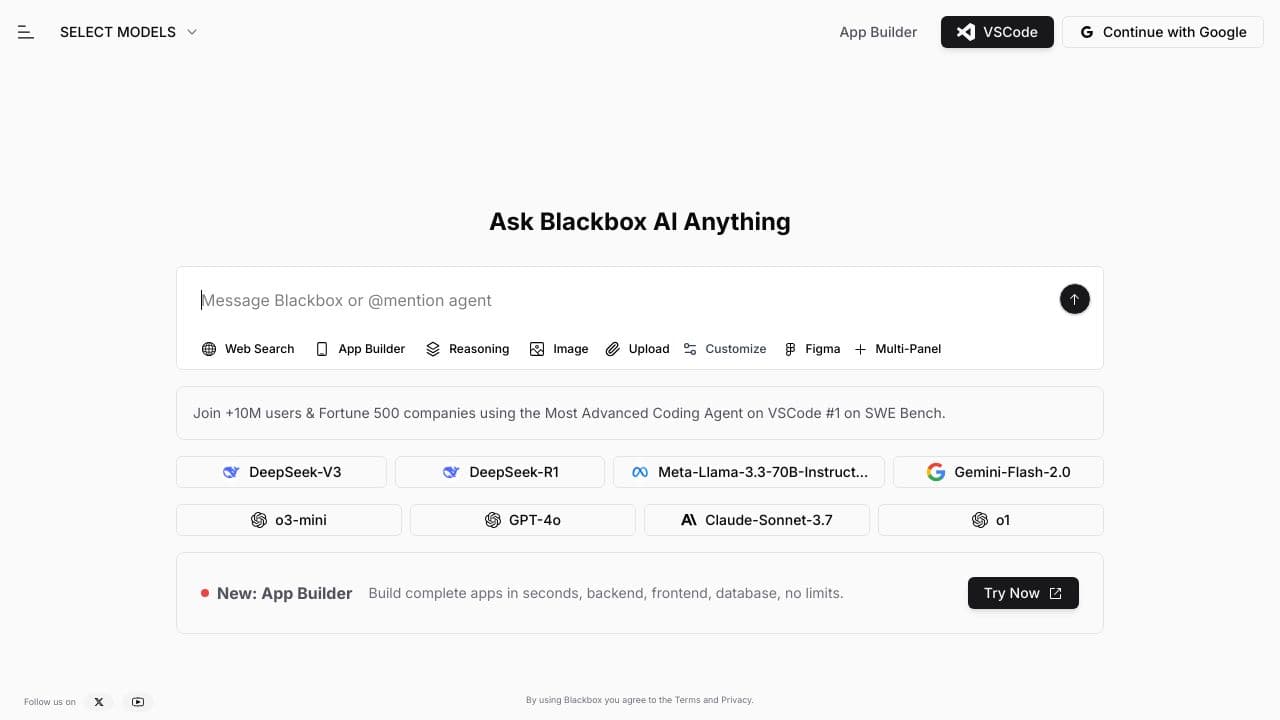Open the Privacy link in footer
1280x720 pixels.
[735, 700]
